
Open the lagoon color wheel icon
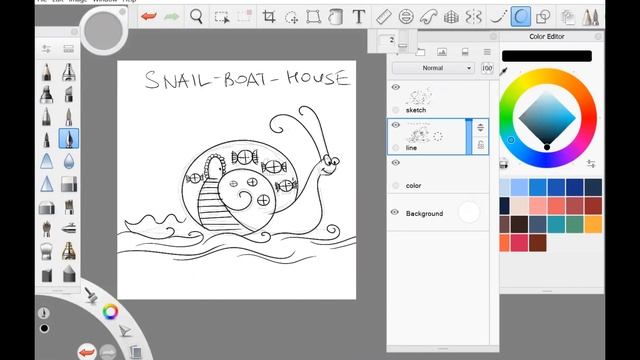click(x=110, y=312)
